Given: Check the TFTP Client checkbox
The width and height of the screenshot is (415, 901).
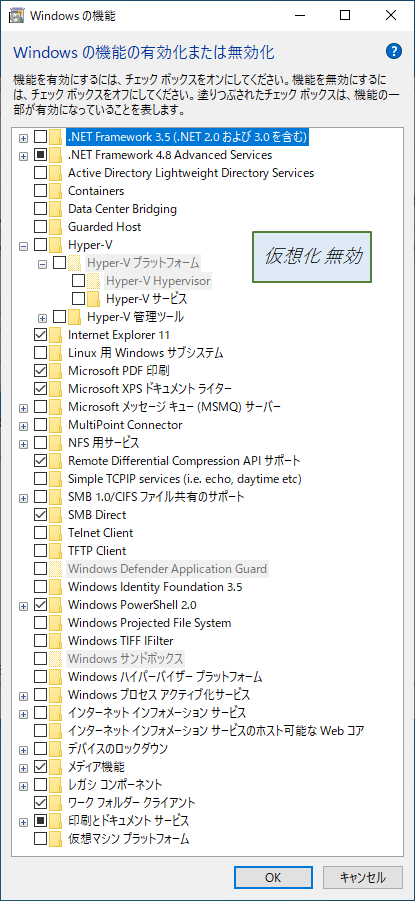Looking at the screenshot, I should [x=40, y=551].
